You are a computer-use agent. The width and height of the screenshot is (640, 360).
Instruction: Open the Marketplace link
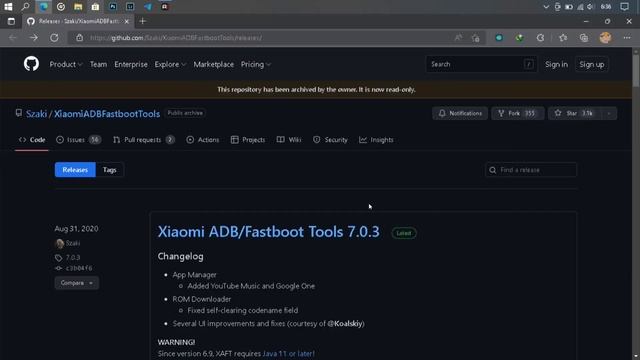tap(213, 64)
